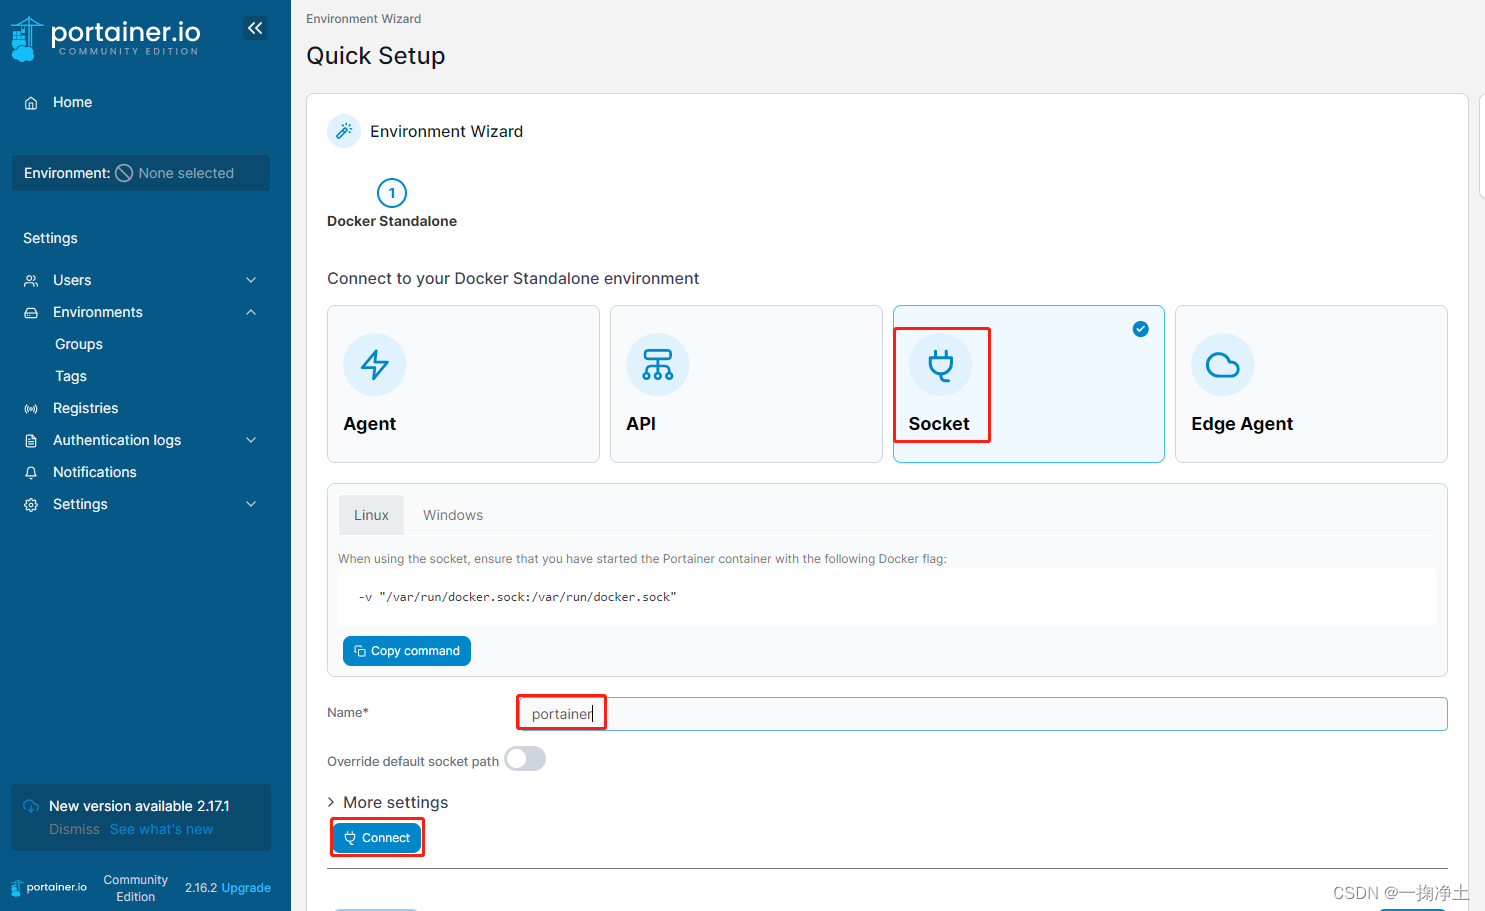The image size is (1485, 911).
Task: Select the Edge Agent option card
Action: [x=1311, y=384]
